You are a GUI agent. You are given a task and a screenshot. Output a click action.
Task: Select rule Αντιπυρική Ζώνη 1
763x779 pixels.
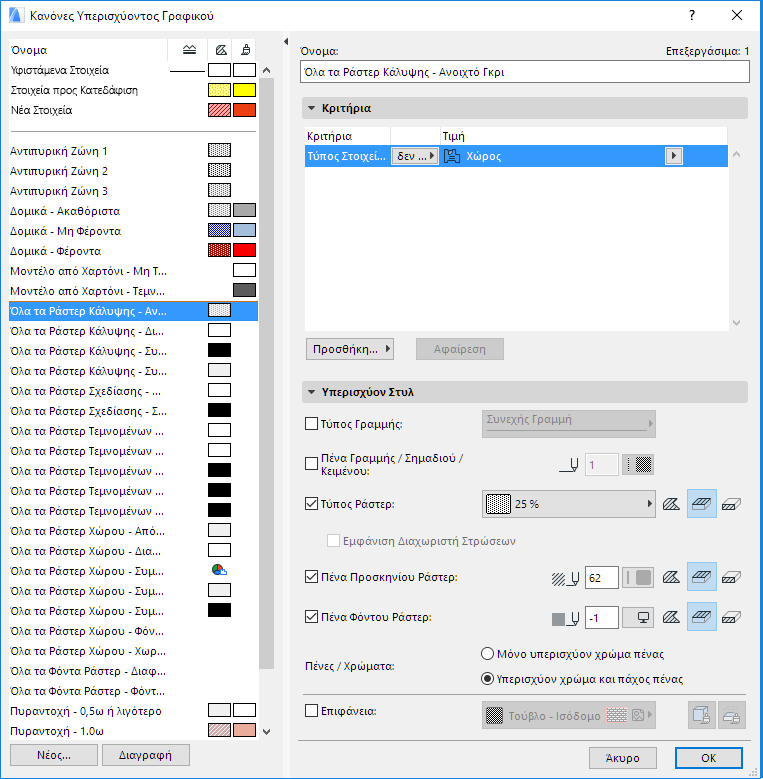pyautogui.click(x=133, y=151)
